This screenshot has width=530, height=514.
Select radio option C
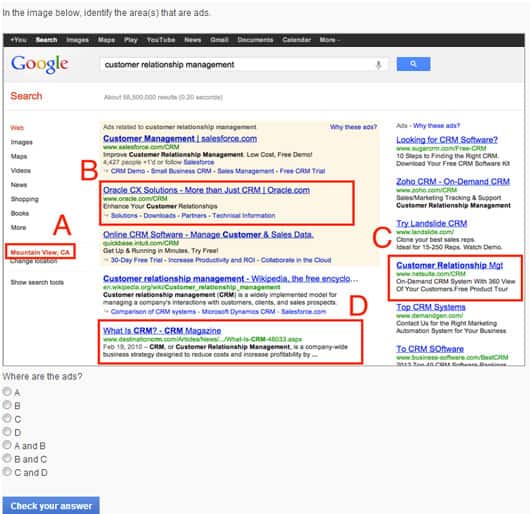click(7, 418)
